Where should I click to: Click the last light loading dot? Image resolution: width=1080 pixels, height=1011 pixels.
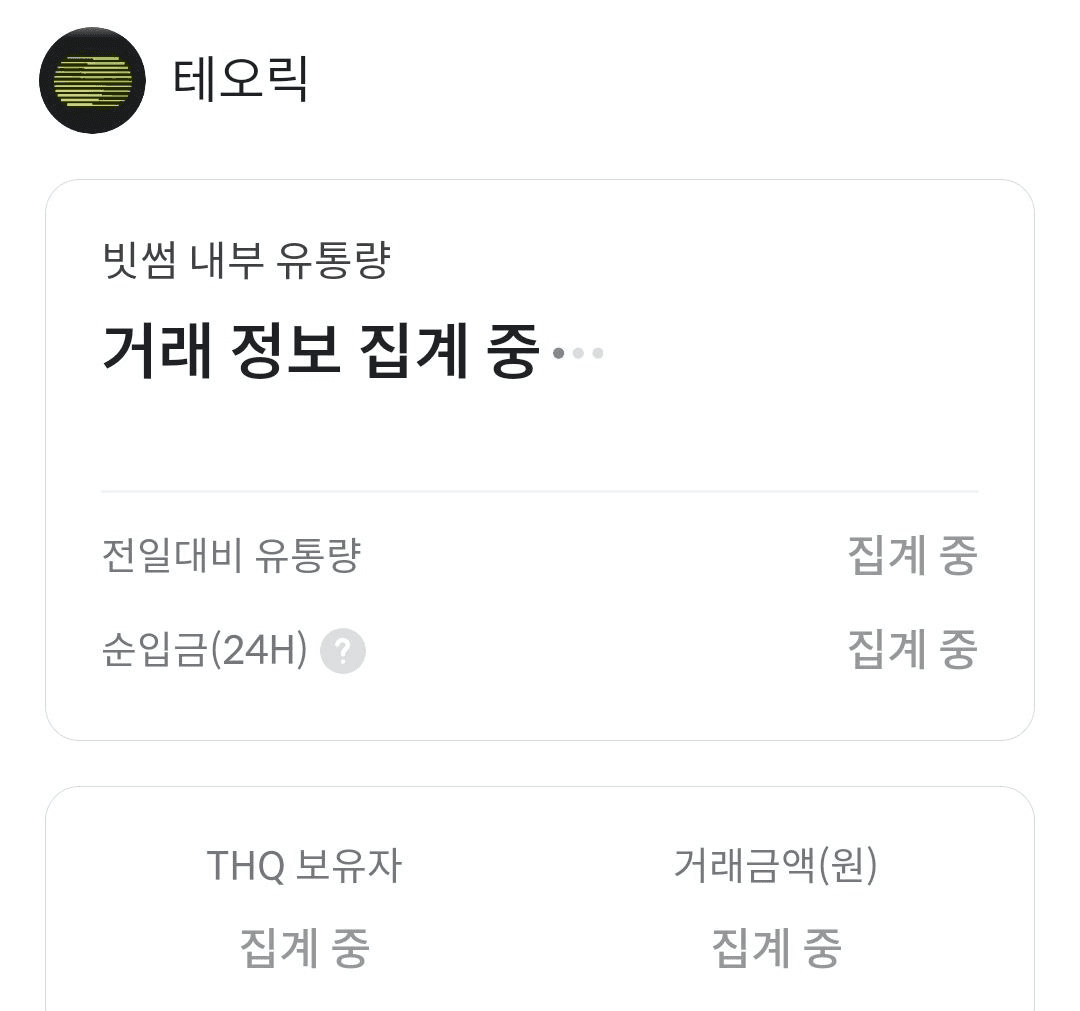(x=598, y=353)
